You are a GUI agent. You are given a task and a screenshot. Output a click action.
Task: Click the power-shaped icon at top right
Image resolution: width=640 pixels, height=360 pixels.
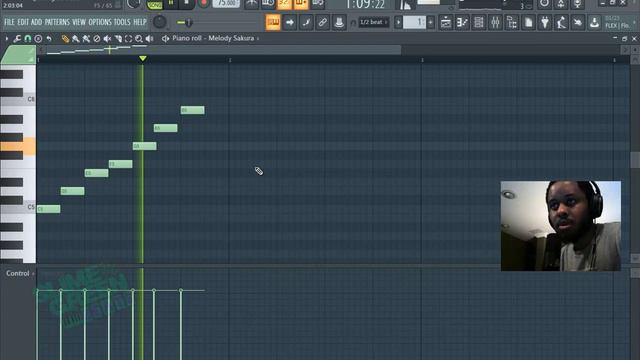[x=544, y=4]
